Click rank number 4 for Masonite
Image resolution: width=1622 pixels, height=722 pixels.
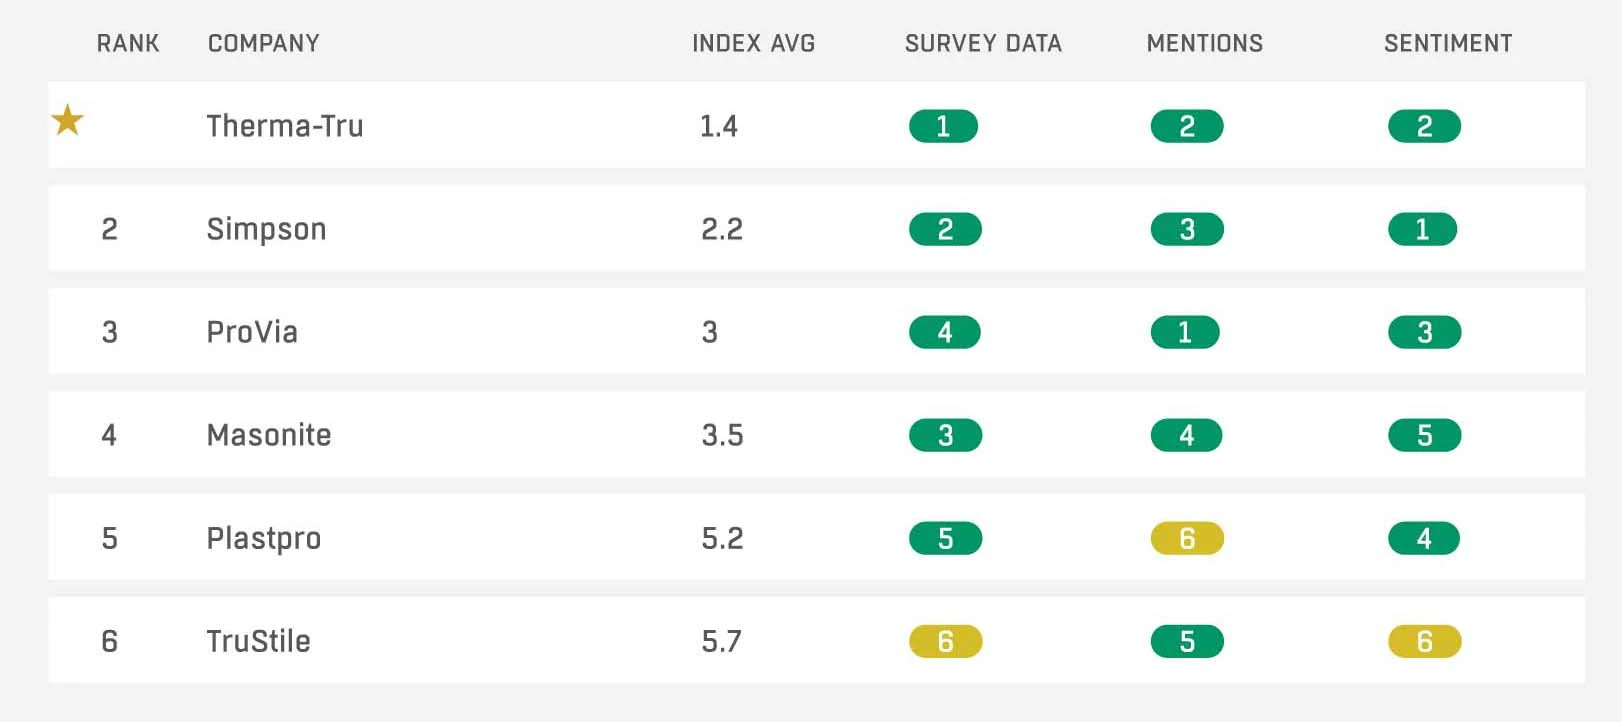pyautogui.click(x=109, y=435)
